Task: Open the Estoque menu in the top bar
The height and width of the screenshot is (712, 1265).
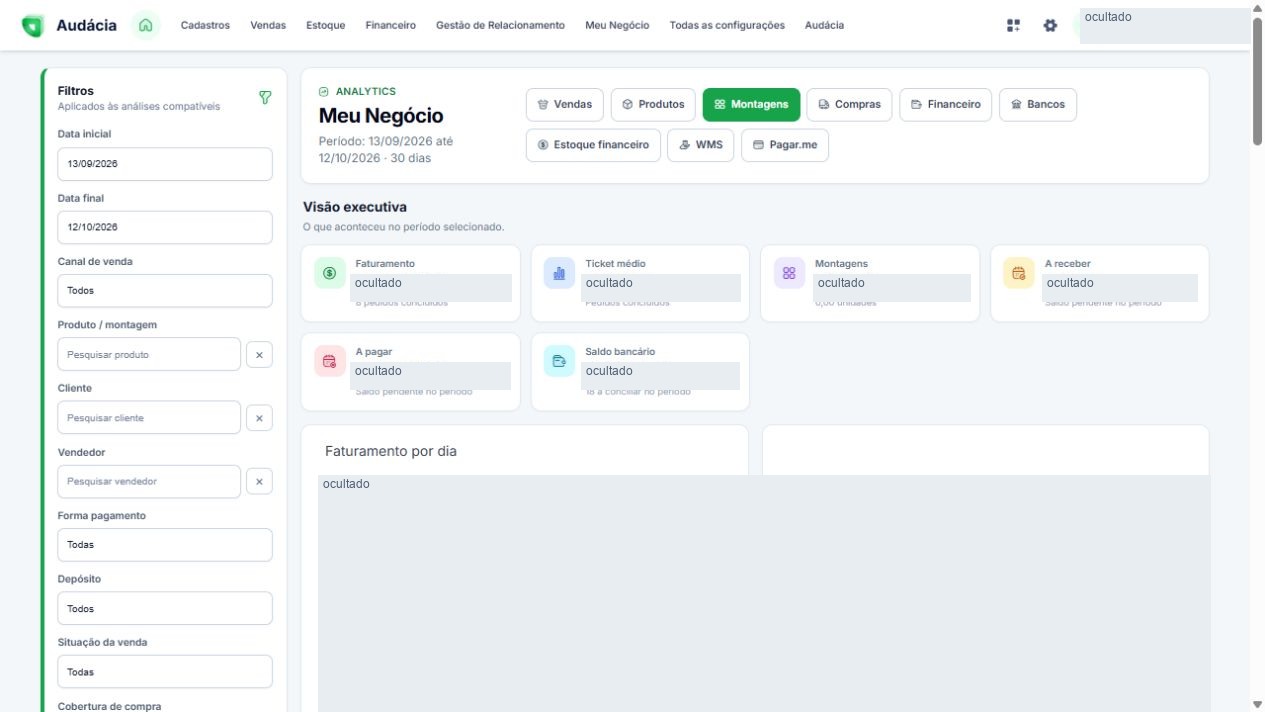Action: click(x=326, y=25)
